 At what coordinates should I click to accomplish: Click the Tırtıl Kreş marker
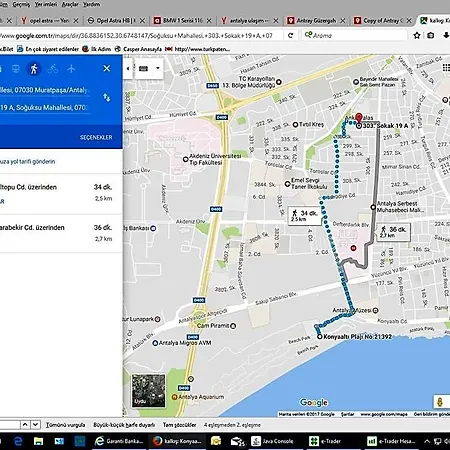[295, 125]
